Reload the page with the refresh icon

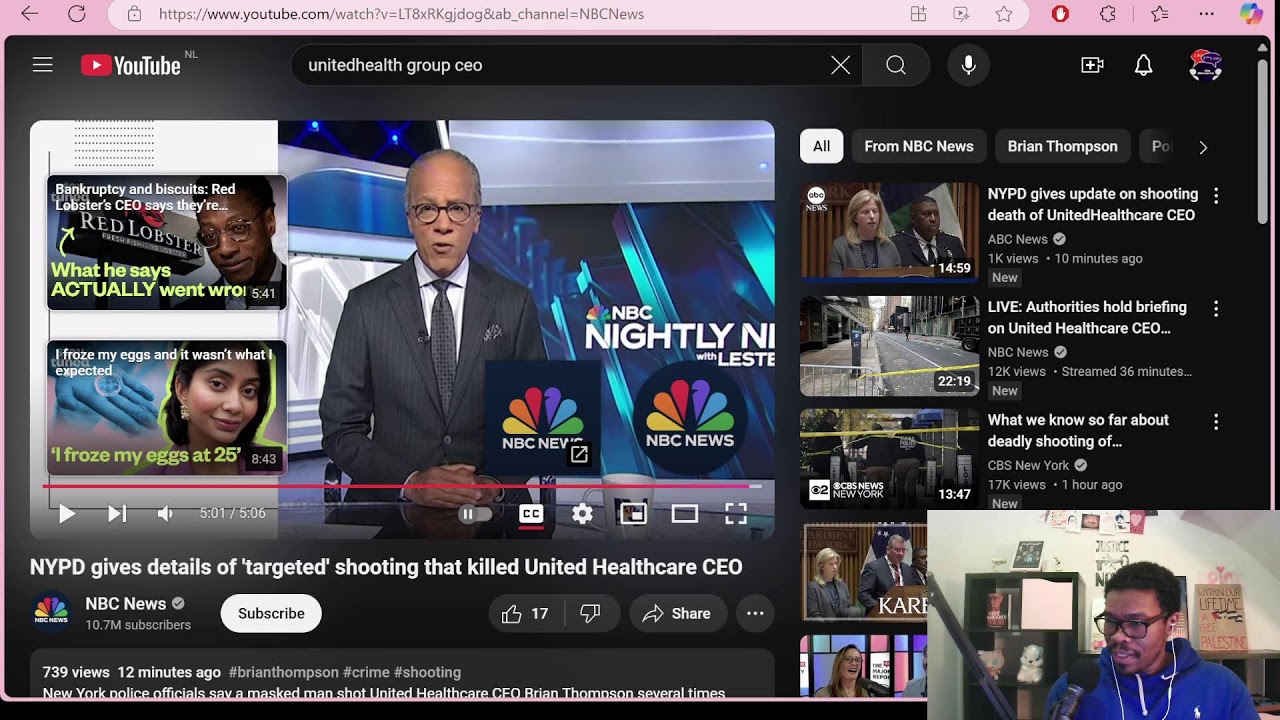tap(77, 14)
